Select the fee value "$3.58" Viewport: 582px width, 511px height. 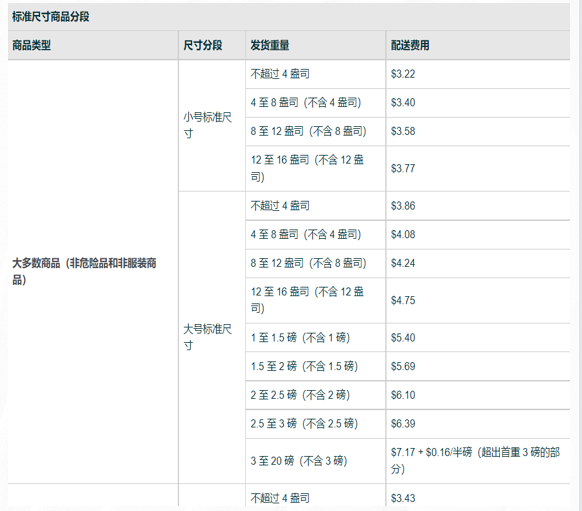click(403, 131)
